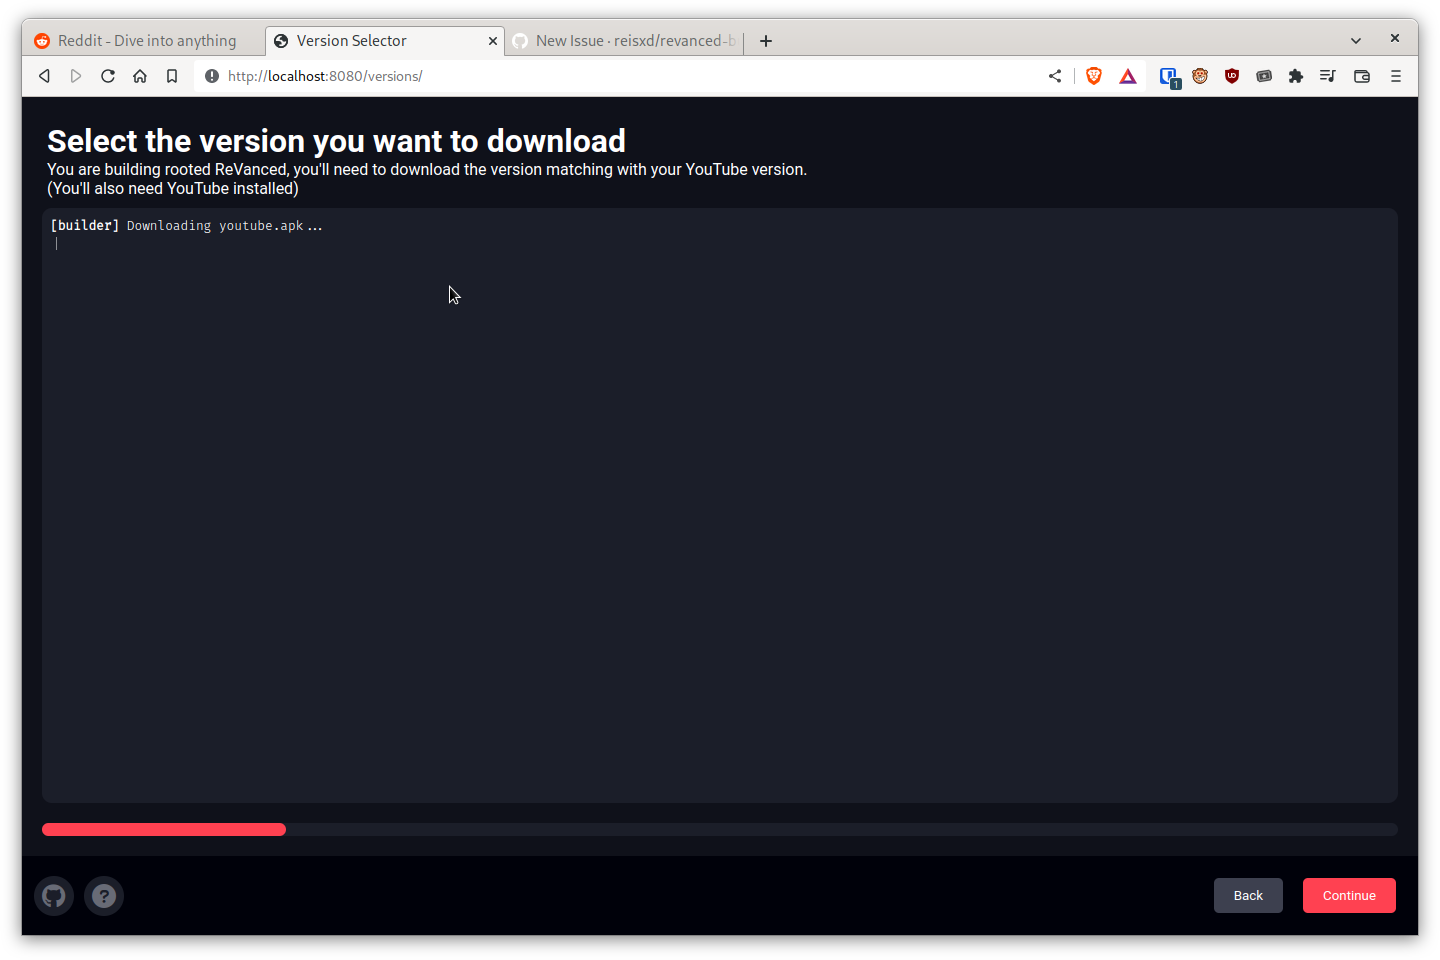Open the help question mark icon
The image size is (1440, 960).
pyautogui.click(x=104, y=896)
